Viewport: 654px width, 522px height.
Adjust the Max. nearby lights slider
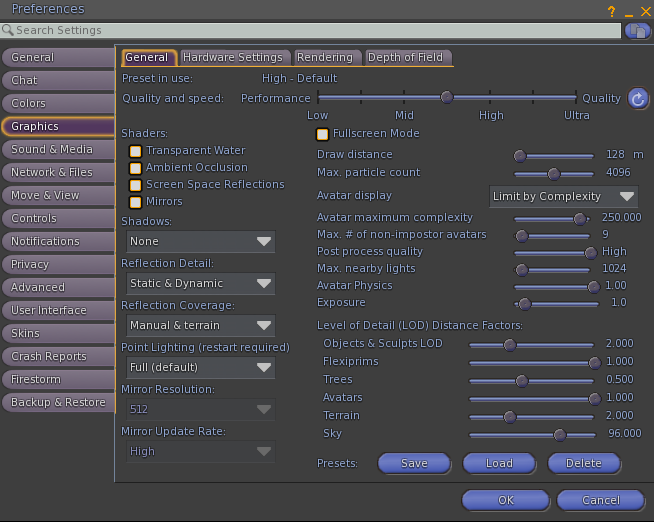click(552, 270)
